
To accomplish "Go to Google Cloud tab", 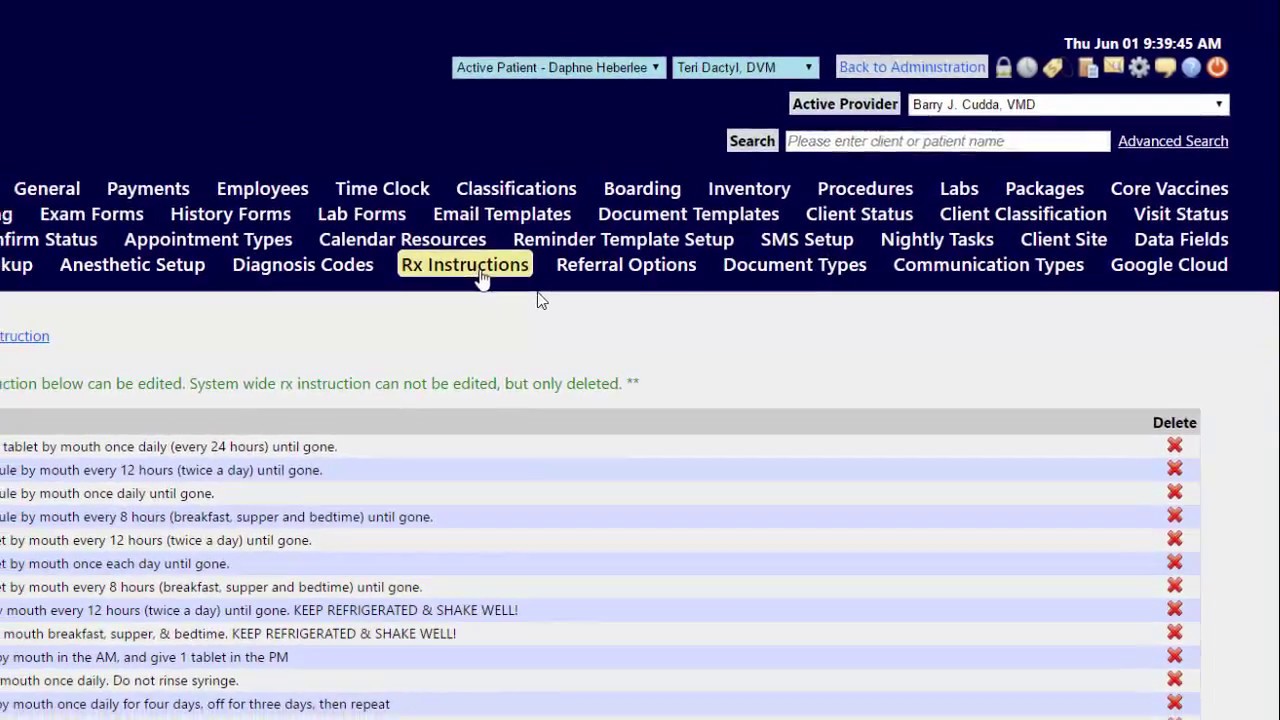I will tap(1169, 265).
